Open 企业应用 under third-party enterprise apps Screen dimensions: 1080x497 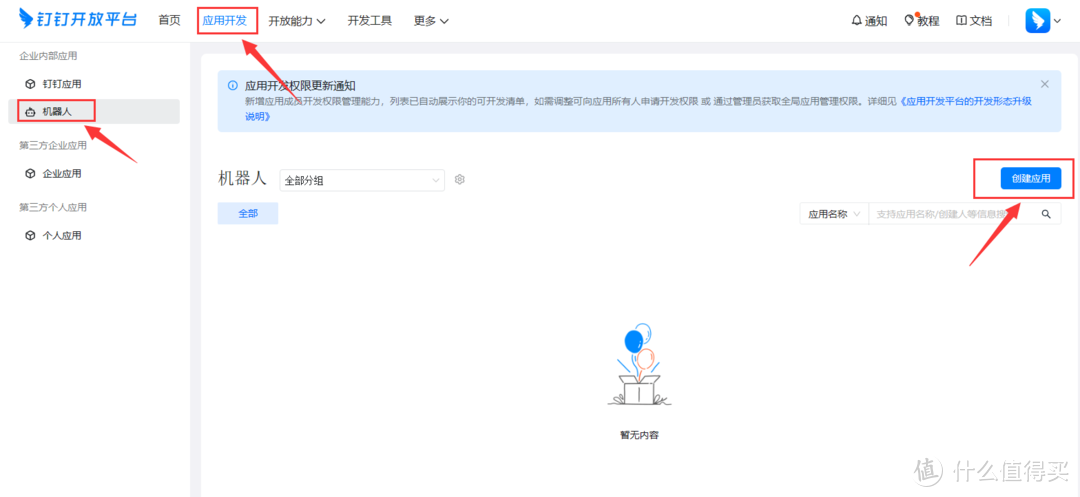[x=60, y=174]
